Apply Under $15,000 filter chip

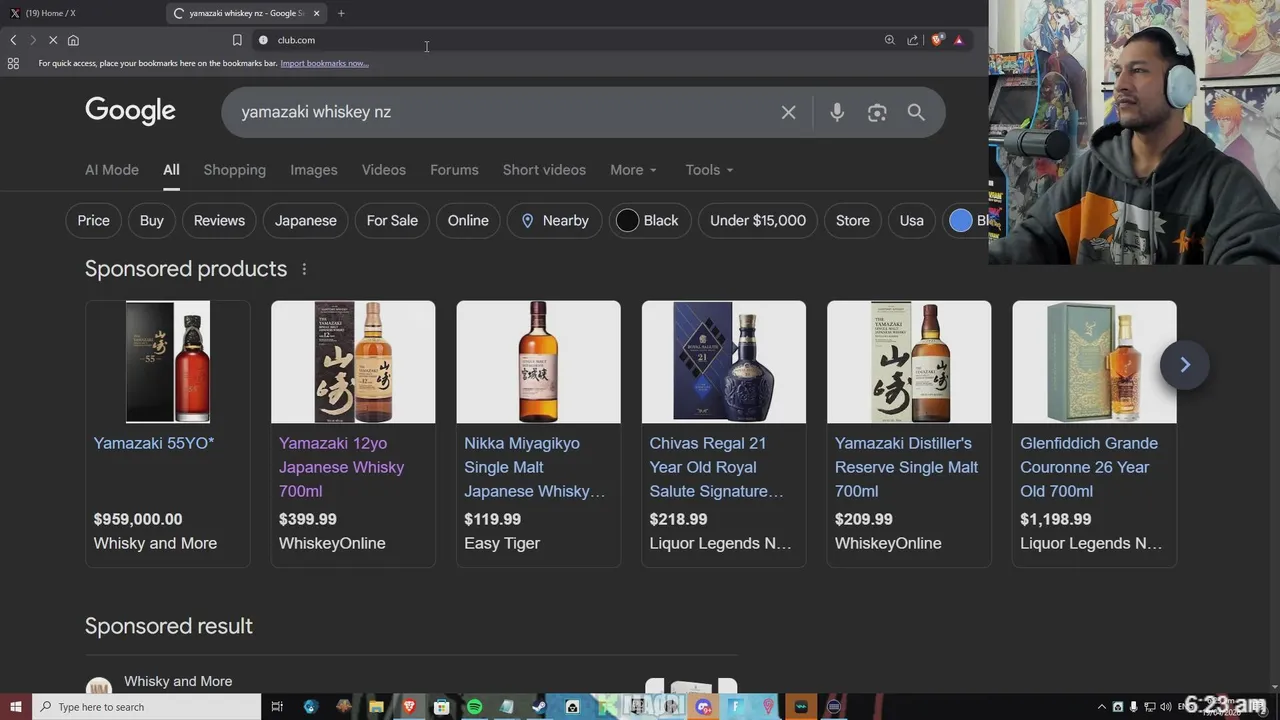tap(758, 221)
